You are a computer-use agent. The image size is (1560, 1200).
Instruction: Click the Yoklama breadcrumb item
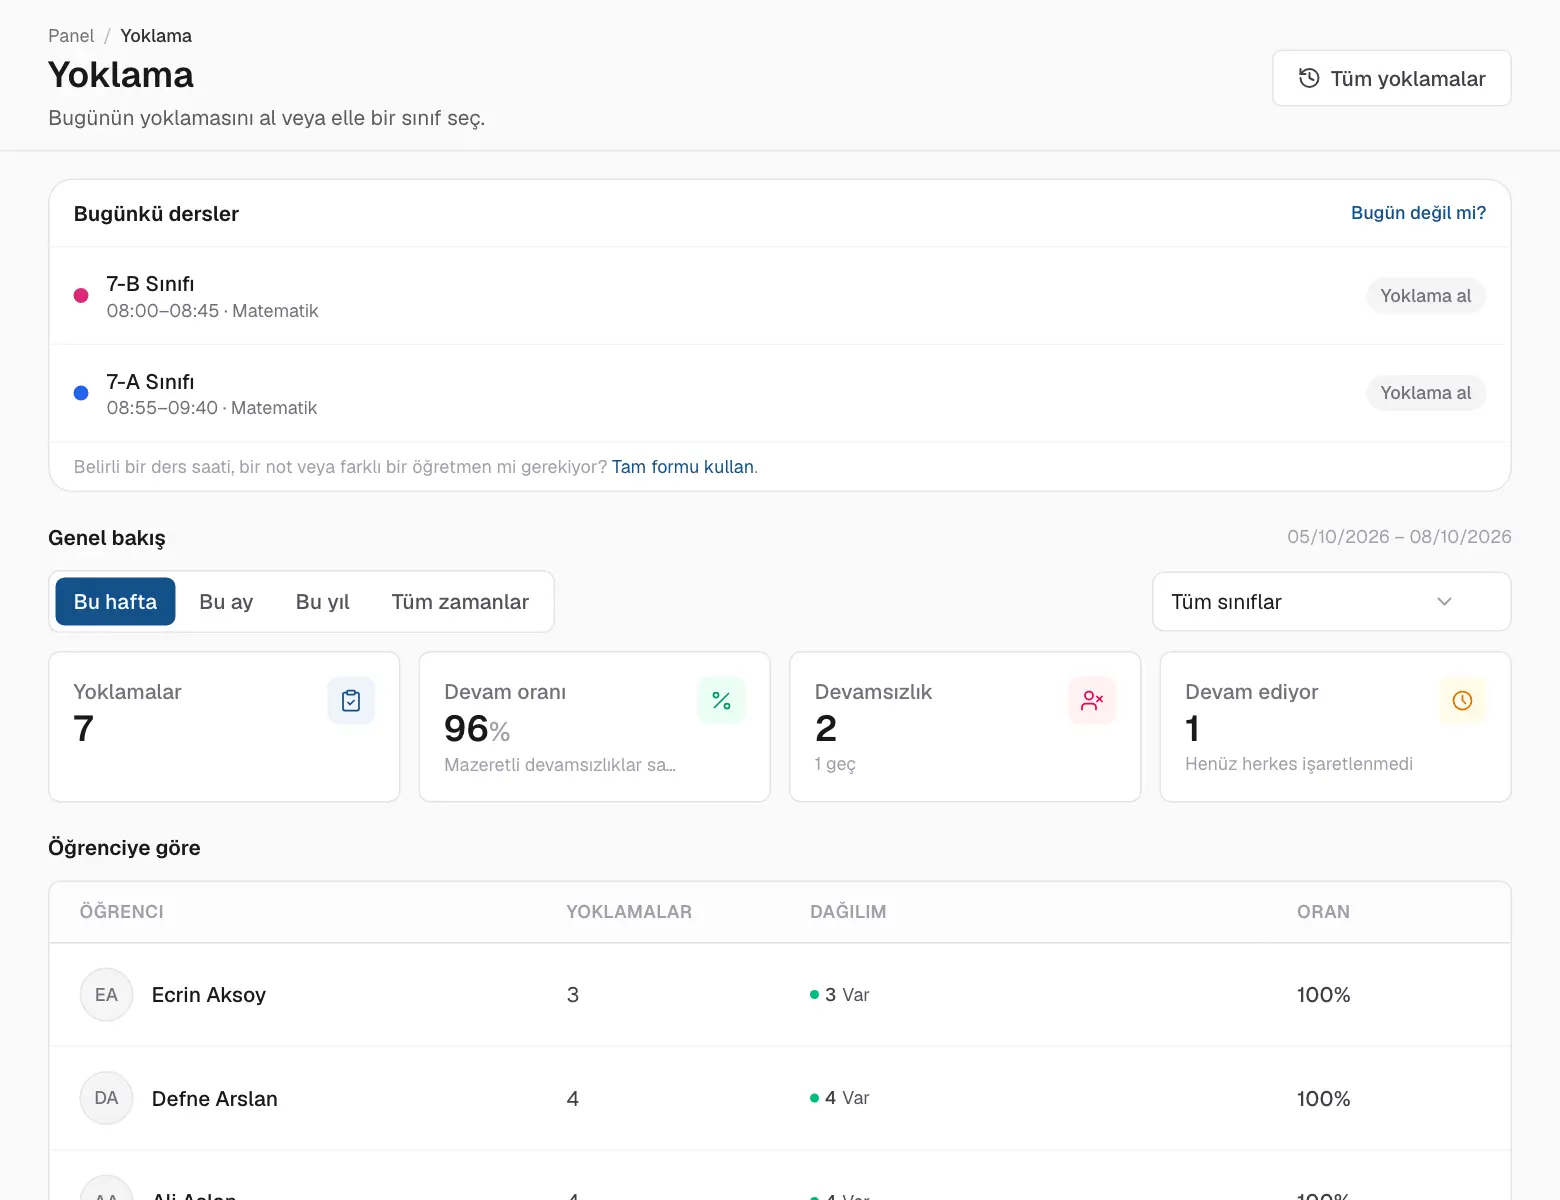coord(156,36)
